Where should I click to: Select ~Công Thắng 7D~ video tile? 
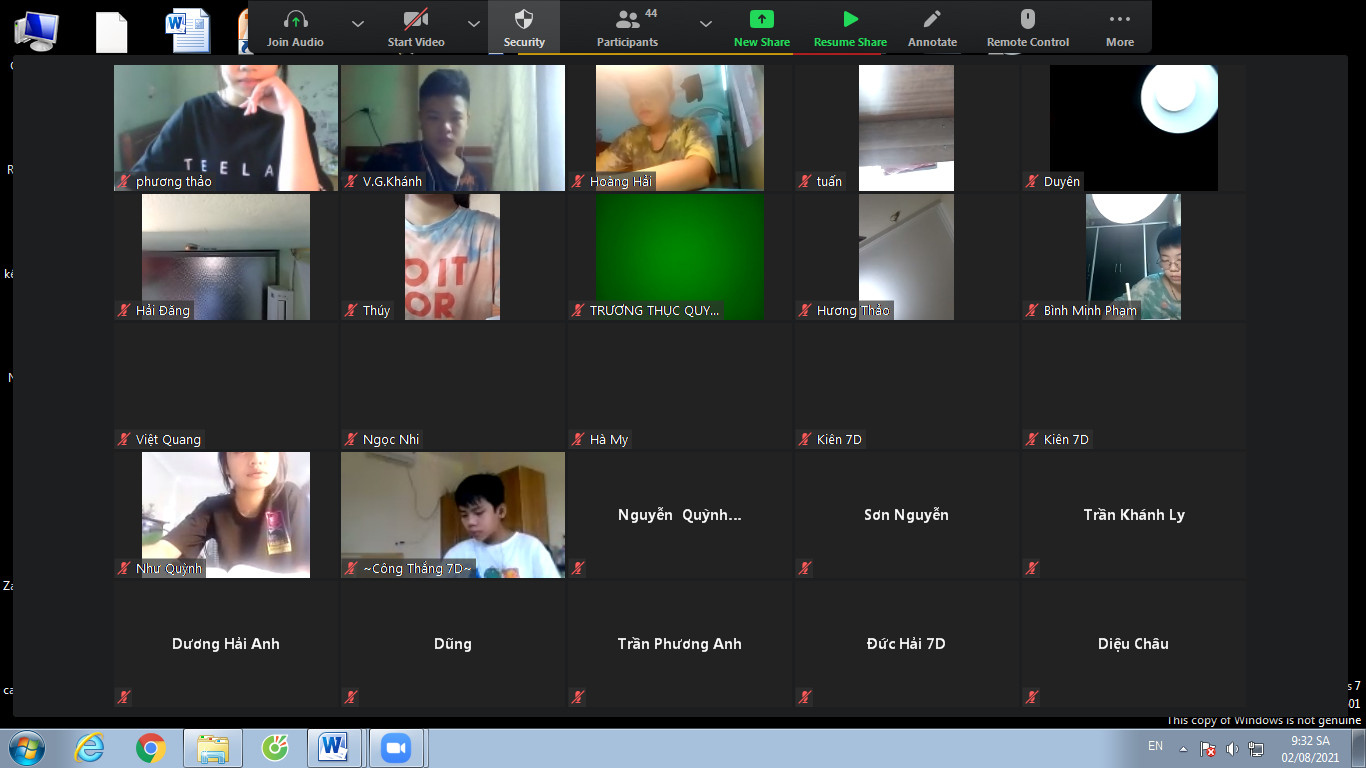(452, 514)
